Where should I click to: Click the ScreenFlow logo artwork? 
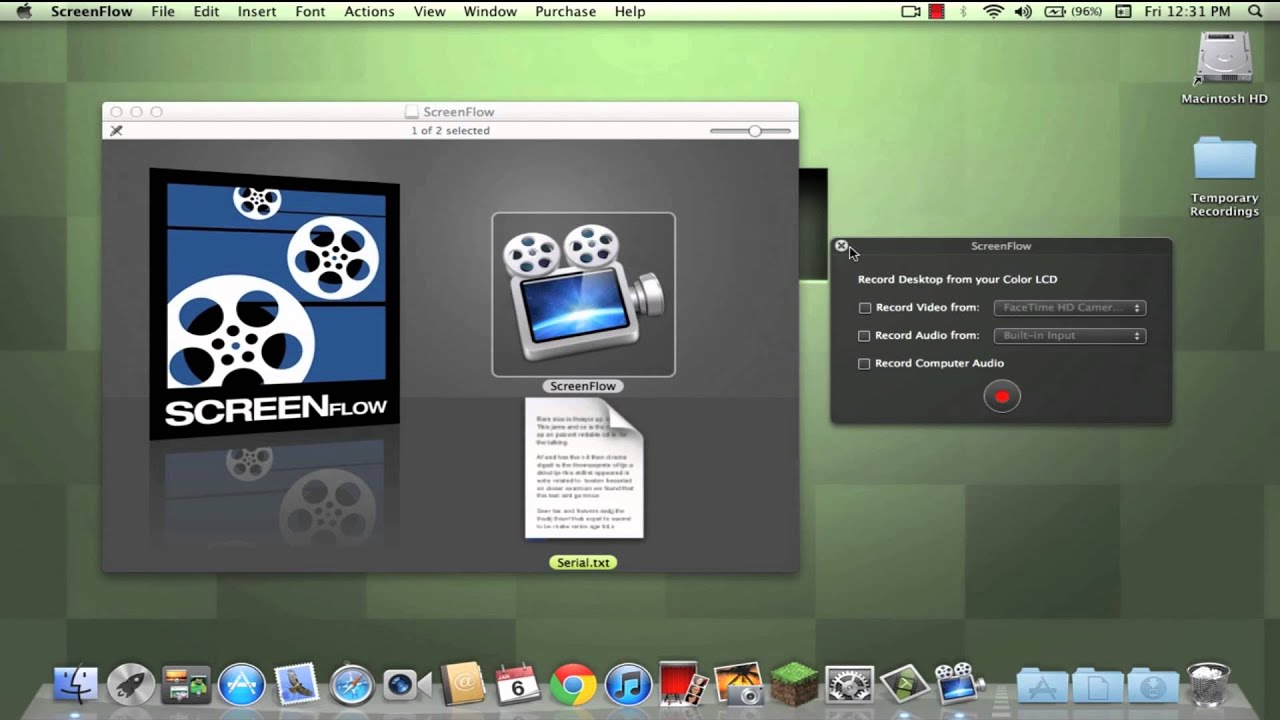[274, 303]
